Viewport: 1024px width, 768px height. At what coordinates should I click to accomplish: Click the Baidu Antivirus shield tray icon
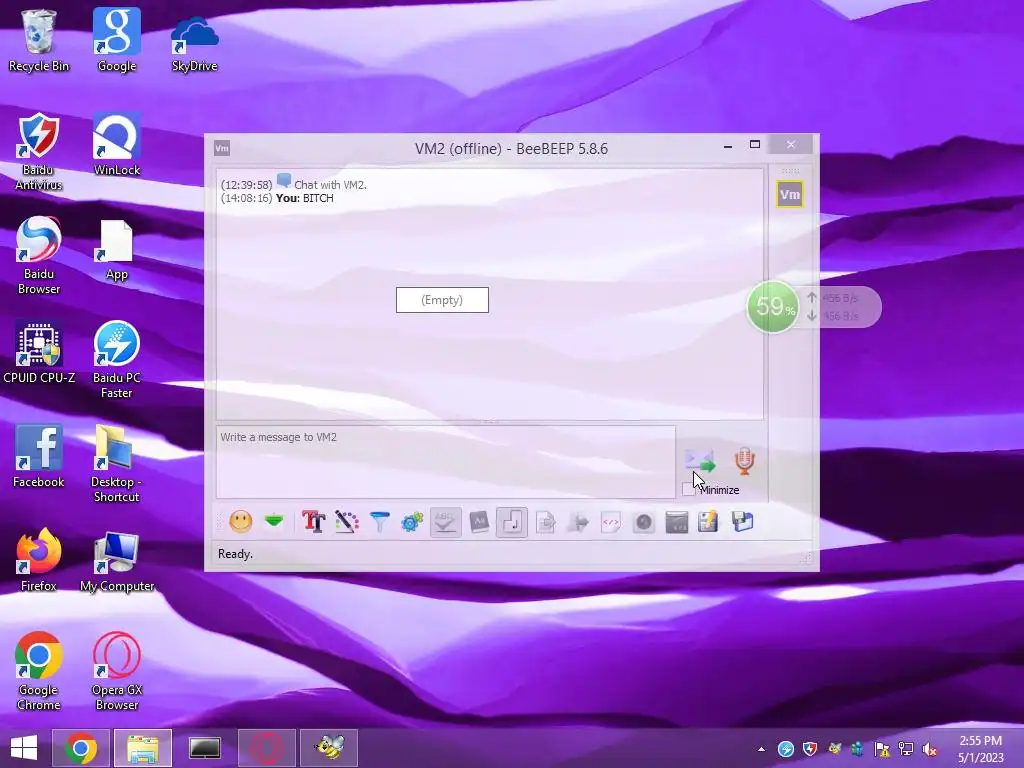click(x=810, y=749)
